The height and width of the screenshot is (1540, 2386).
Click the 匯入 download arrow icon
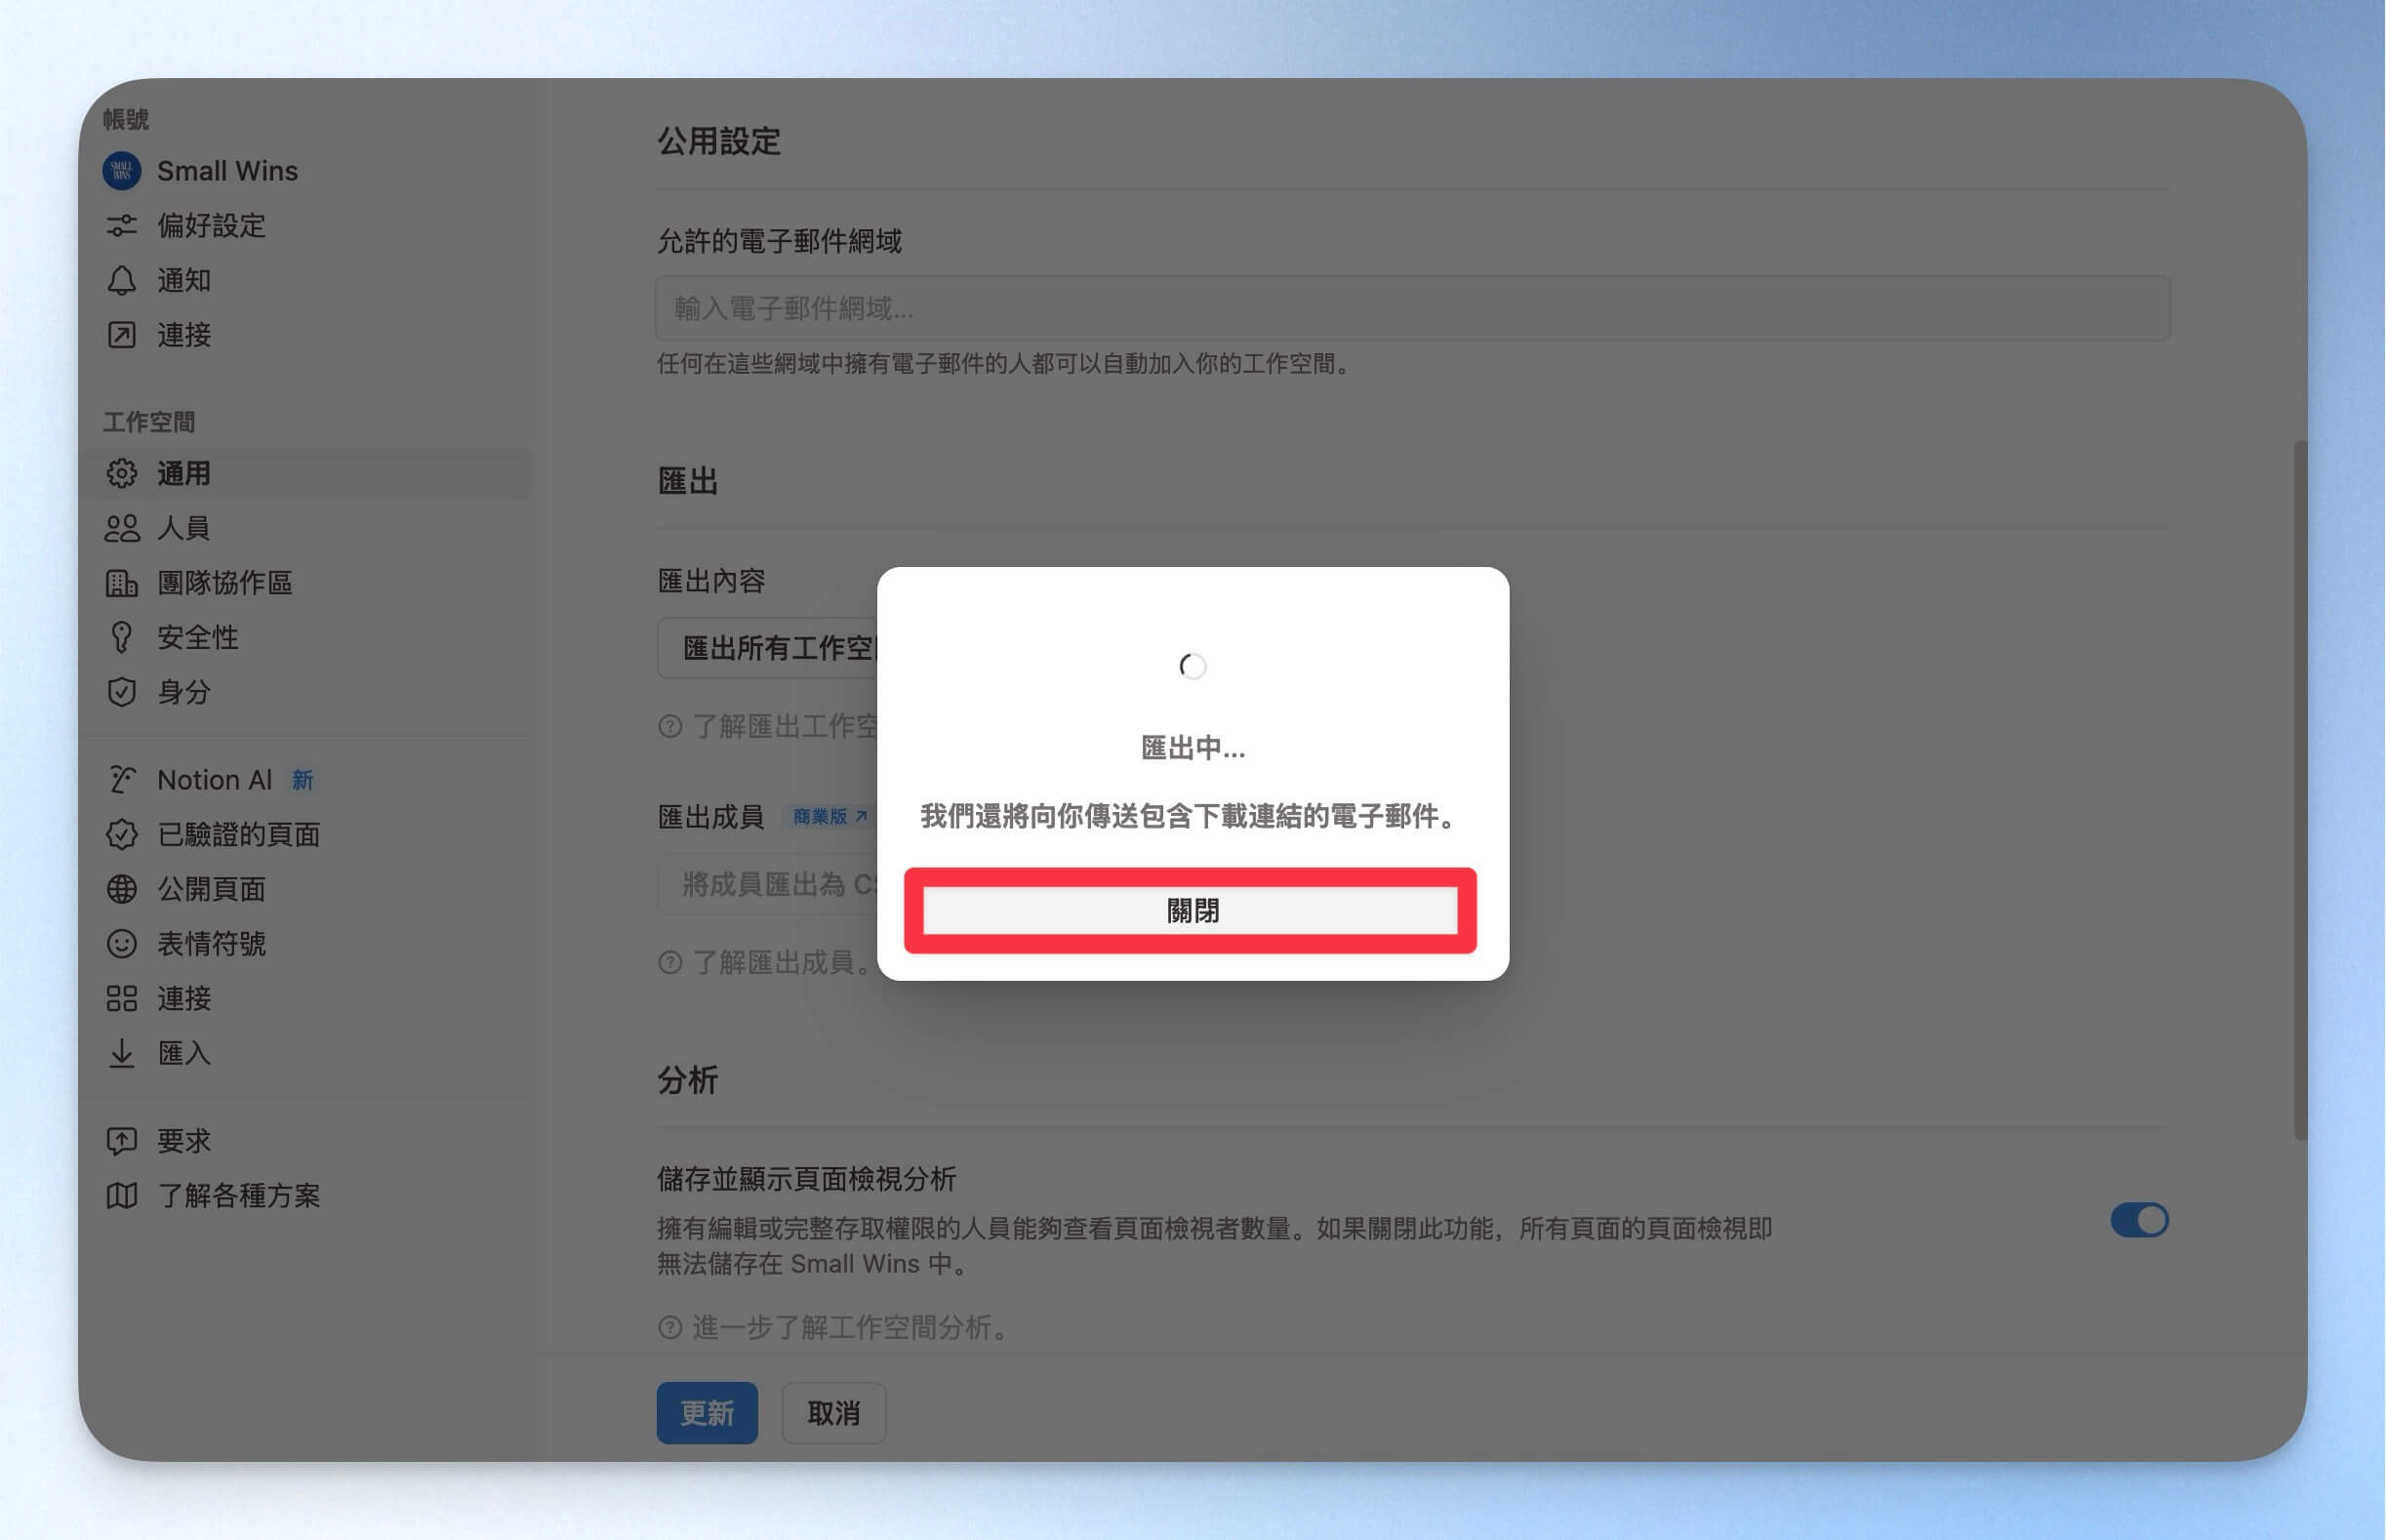click(121, 1053)
